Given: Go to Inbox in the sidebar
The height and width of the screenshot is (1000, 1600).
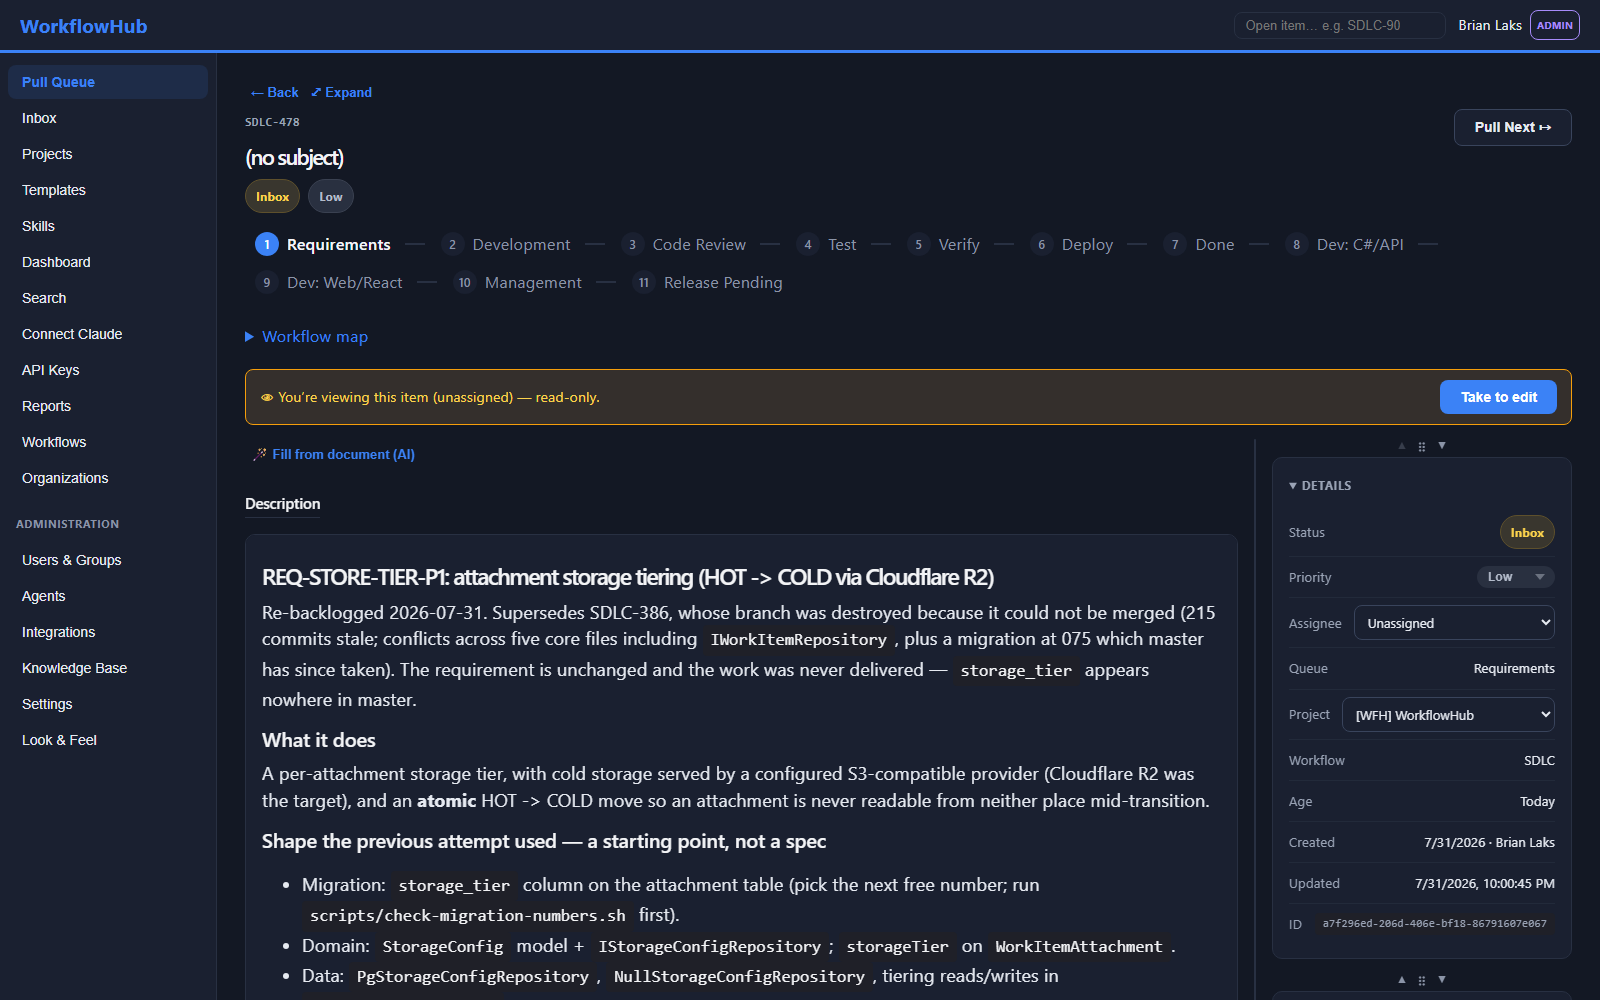Looking at the screenshot, I should 108,118.
